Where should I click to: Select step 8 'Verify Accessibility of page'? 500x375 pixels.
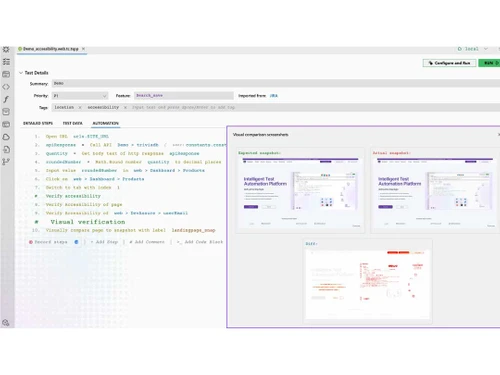click(x=84, y=204)
